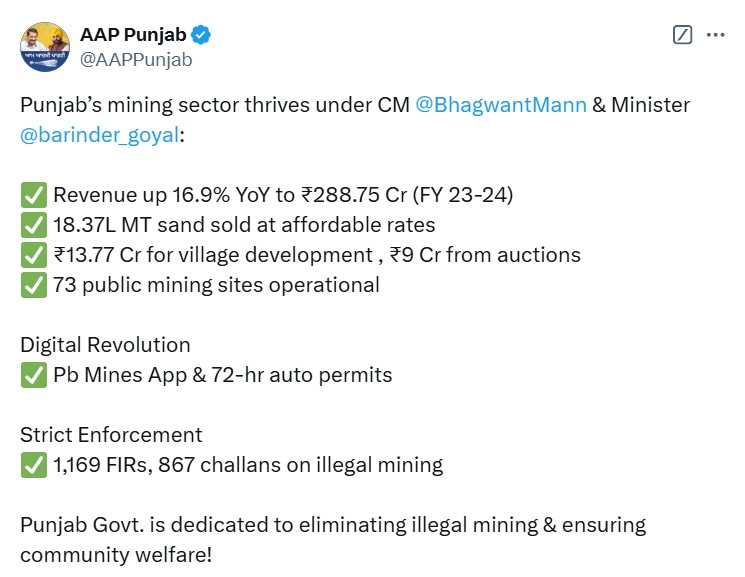The height and width of the screenshot is (577, 745).
Task: Click the Strict Enforcement heading text
Action: (111, 435)
